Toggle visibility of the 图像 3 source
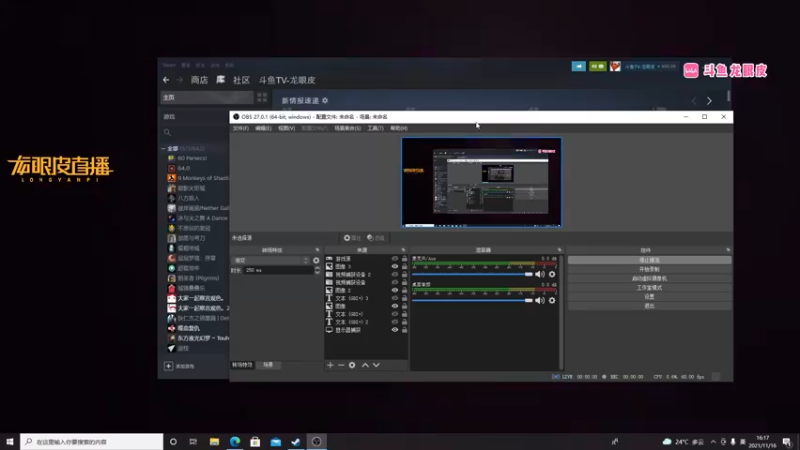 pos(394,266)
